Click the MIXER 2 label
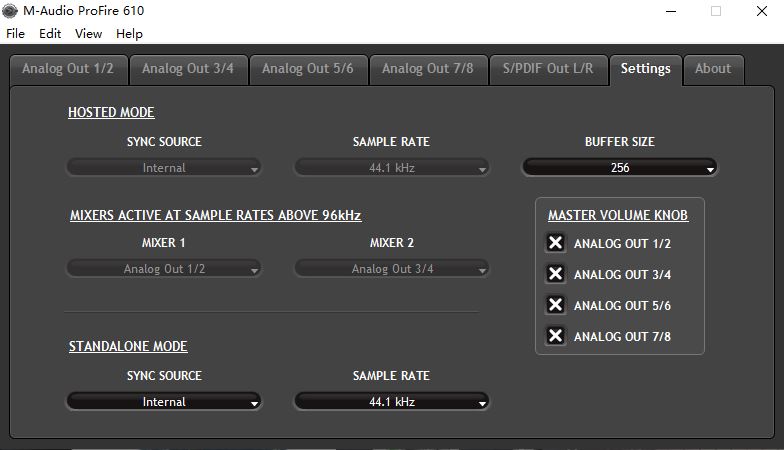Image resolution: width=784 pixels, height=450 pixels. [392, 243]
